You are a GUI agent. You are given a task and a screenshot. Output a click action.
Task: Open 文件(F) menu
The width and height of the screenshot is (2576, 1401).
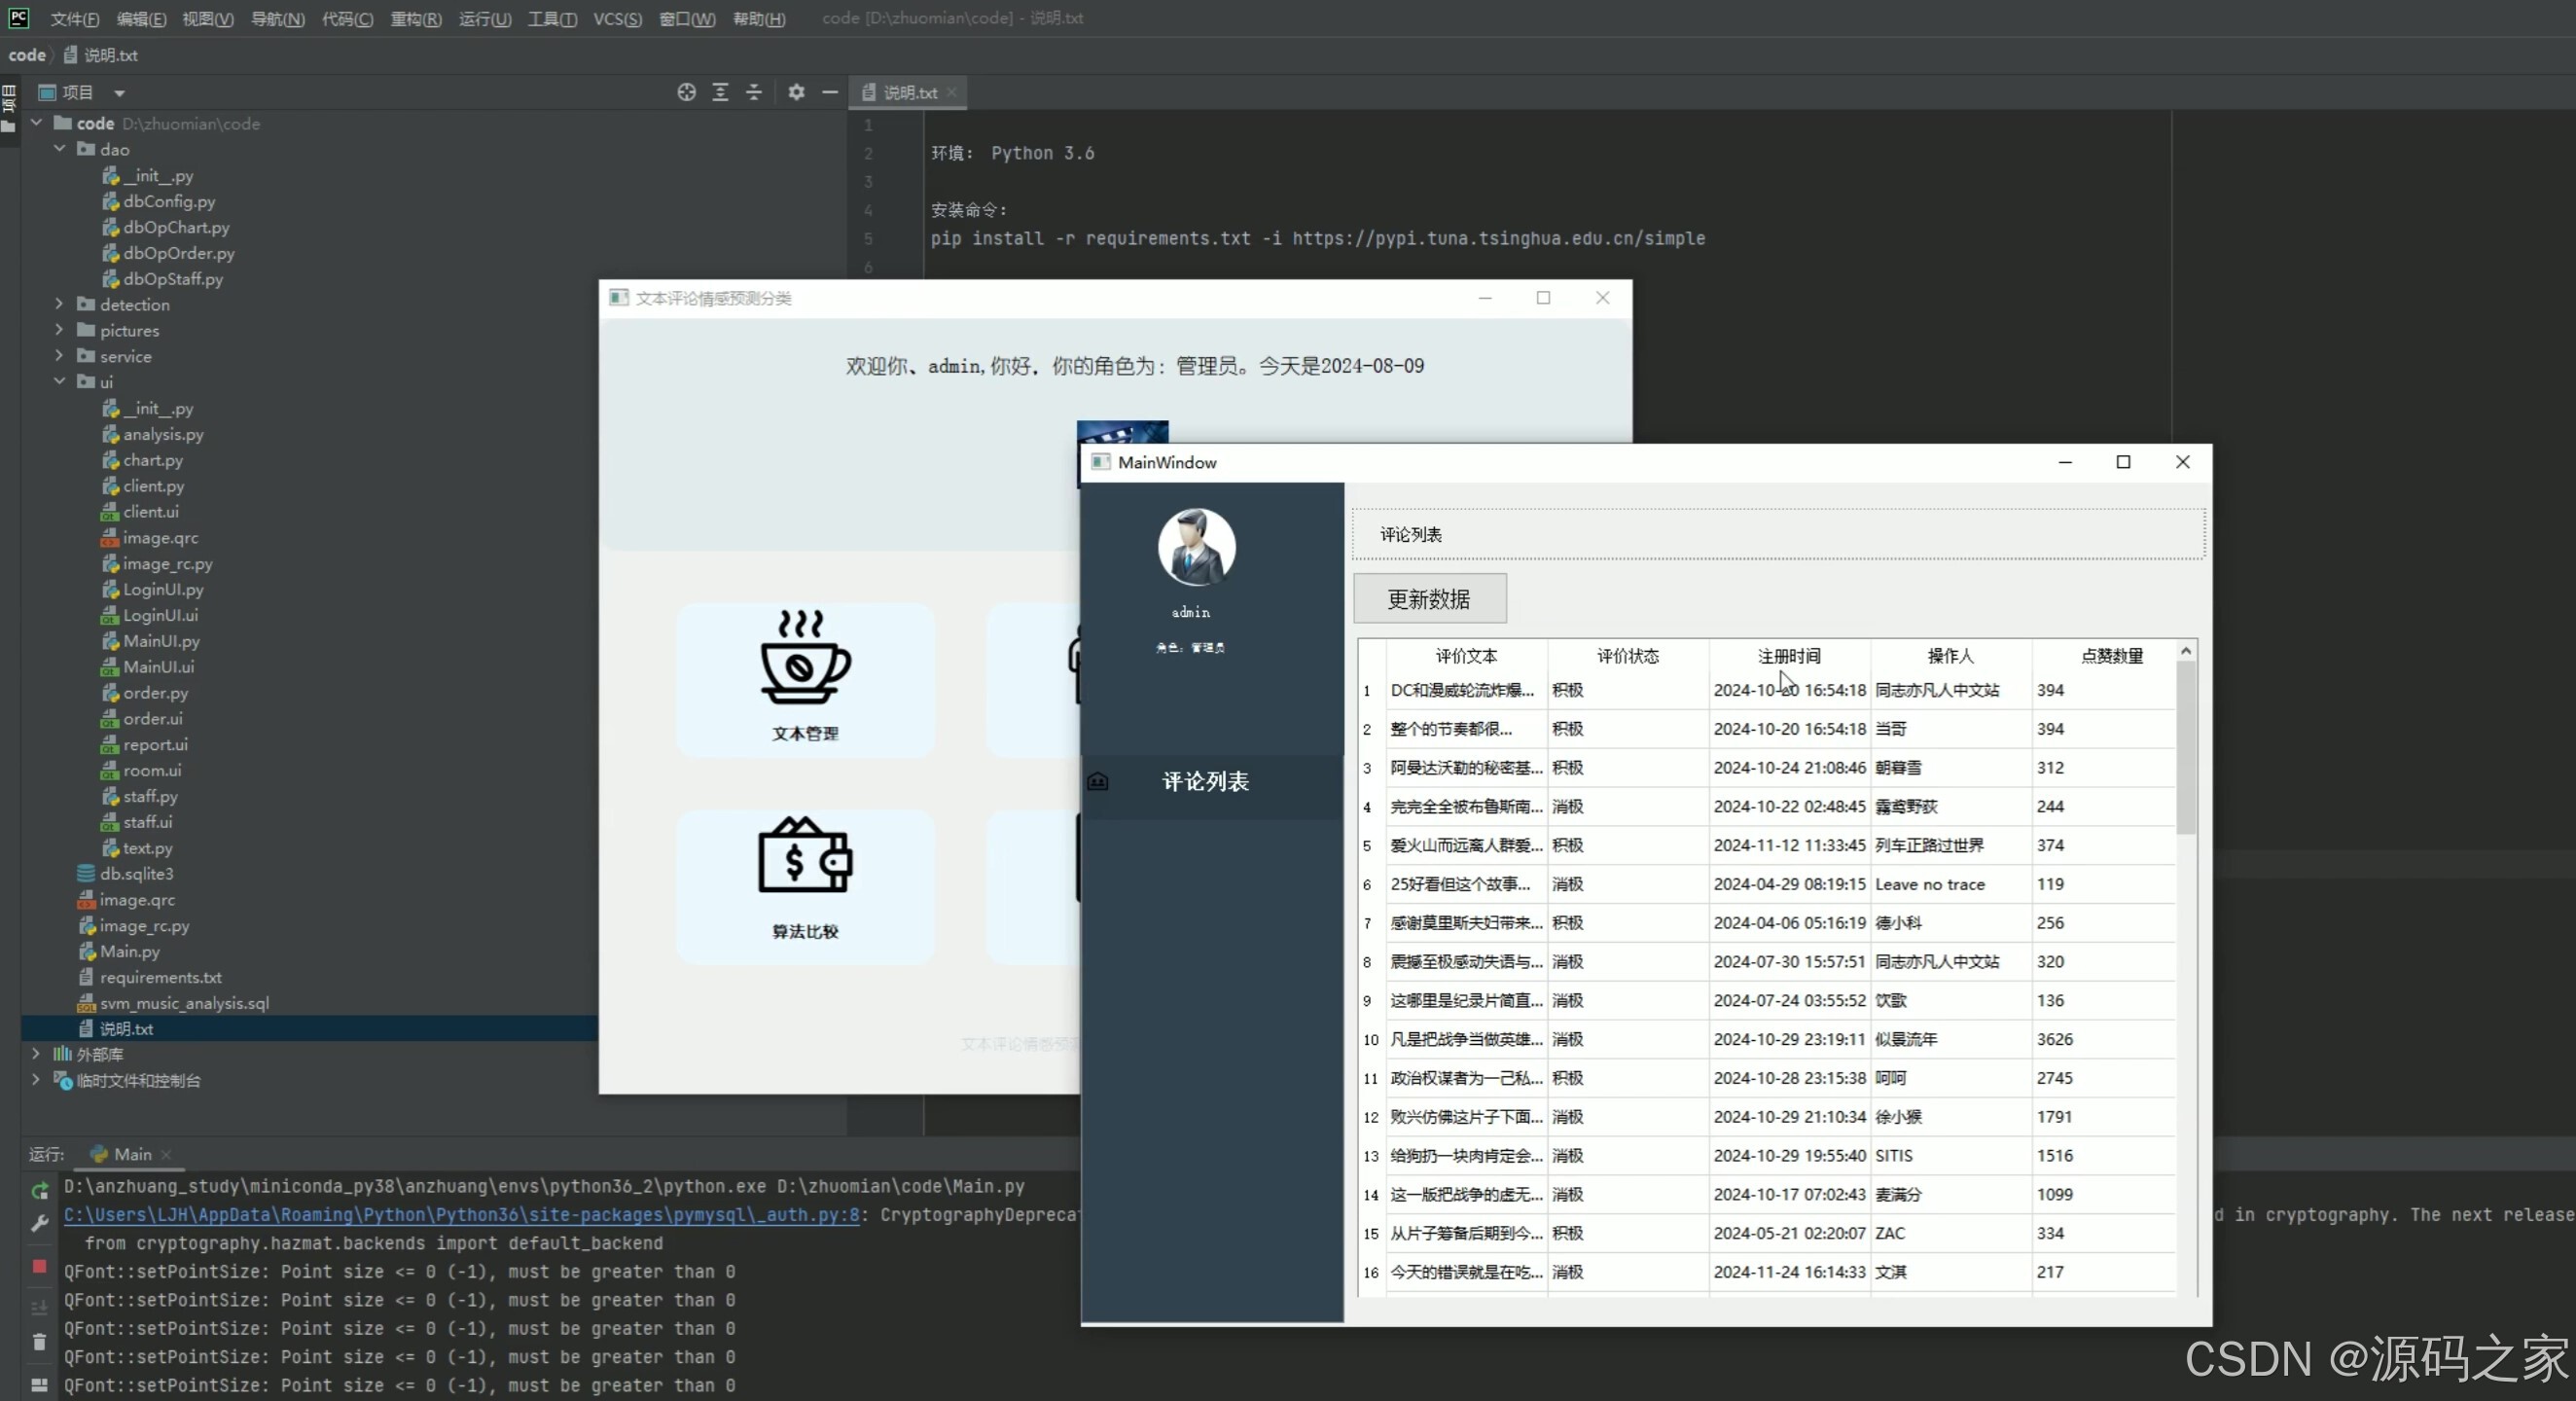[74, 19]
